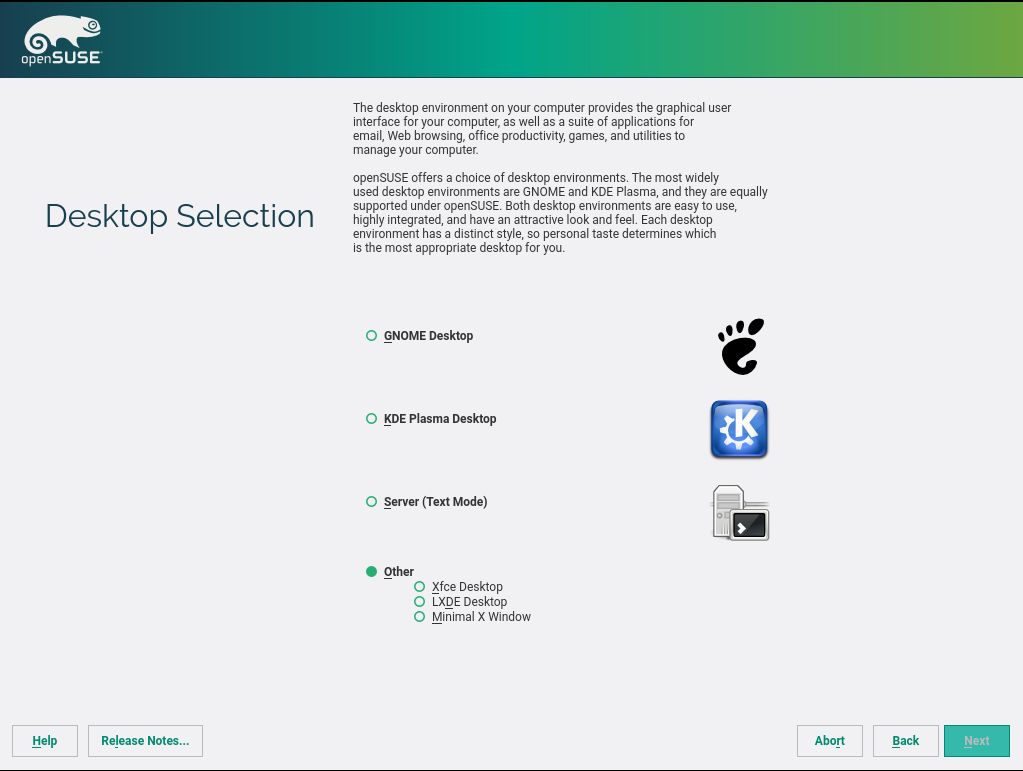Abort the installation
The image size is (1023, 771).
point(829,741)
